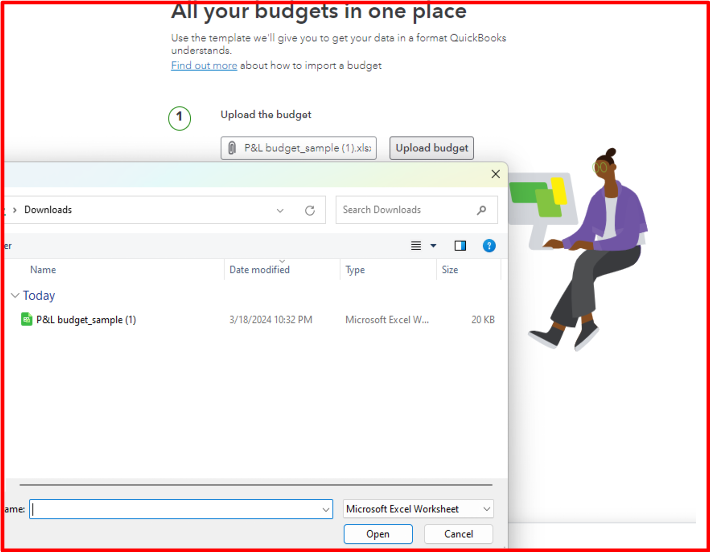Open the view layout list icon
This screenshot has width=710, height=552.
coord(416,245)
